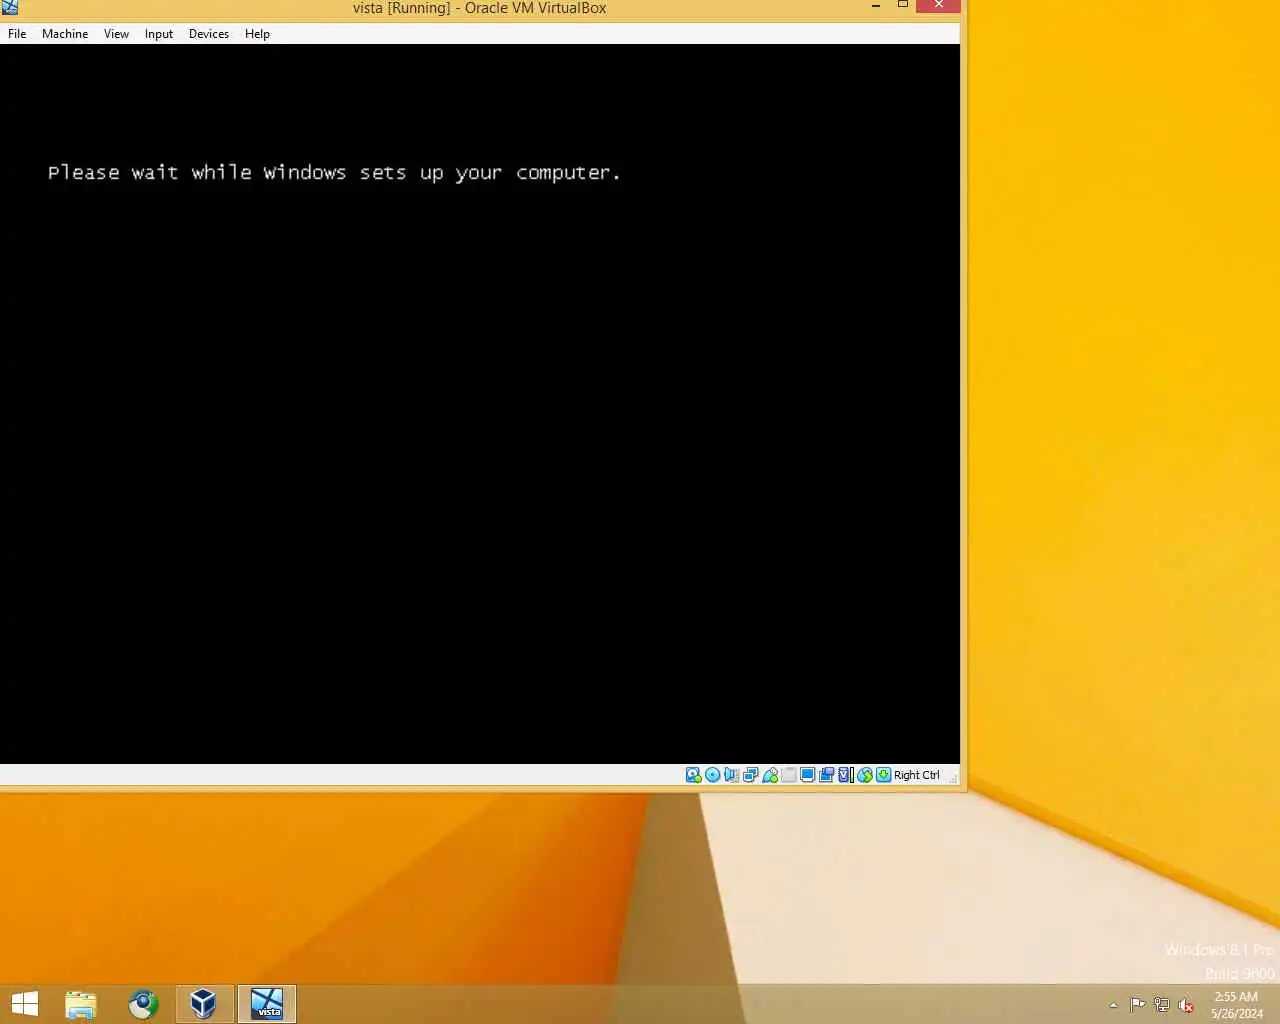Click the keyboard capture green arrow icon
Viewport: 1280px width, 1024px height.
(x=884, y=775)
